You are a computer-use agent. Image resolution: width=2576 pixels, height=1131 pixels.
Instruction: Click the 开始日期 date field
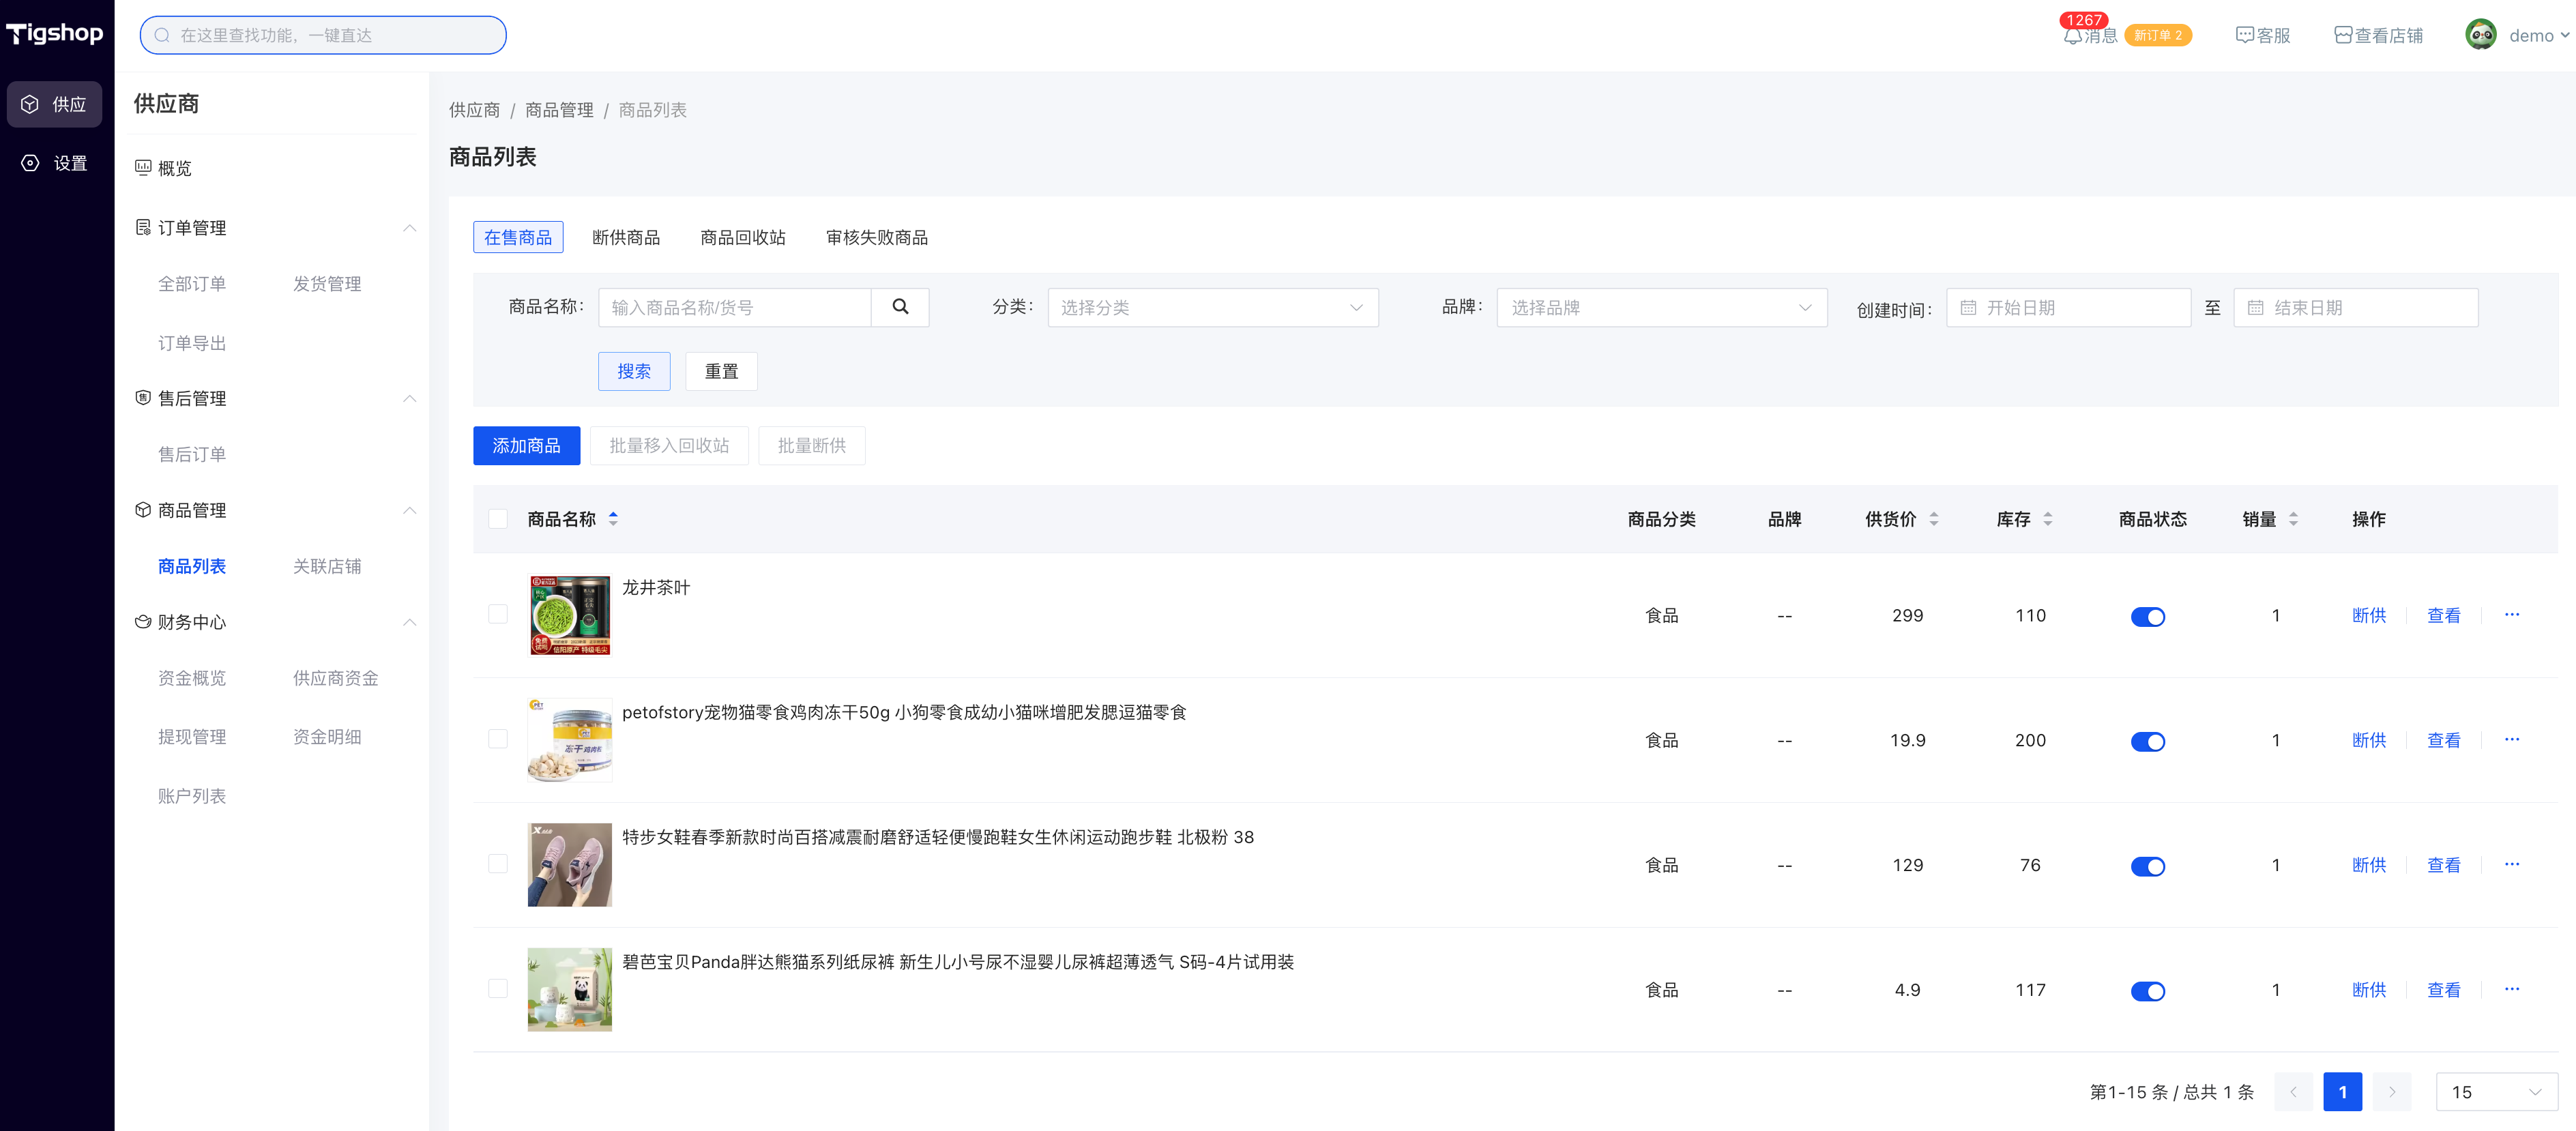[x=2068, y=307]
